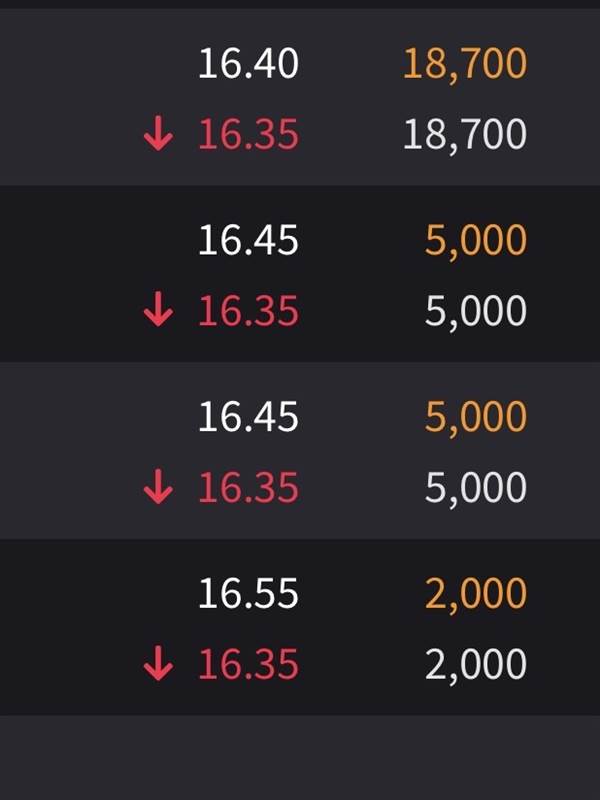600x800 pixels.
Task: Click the down arrow in the lighter grey 16.45 entry
Action: tap(158, 486)
